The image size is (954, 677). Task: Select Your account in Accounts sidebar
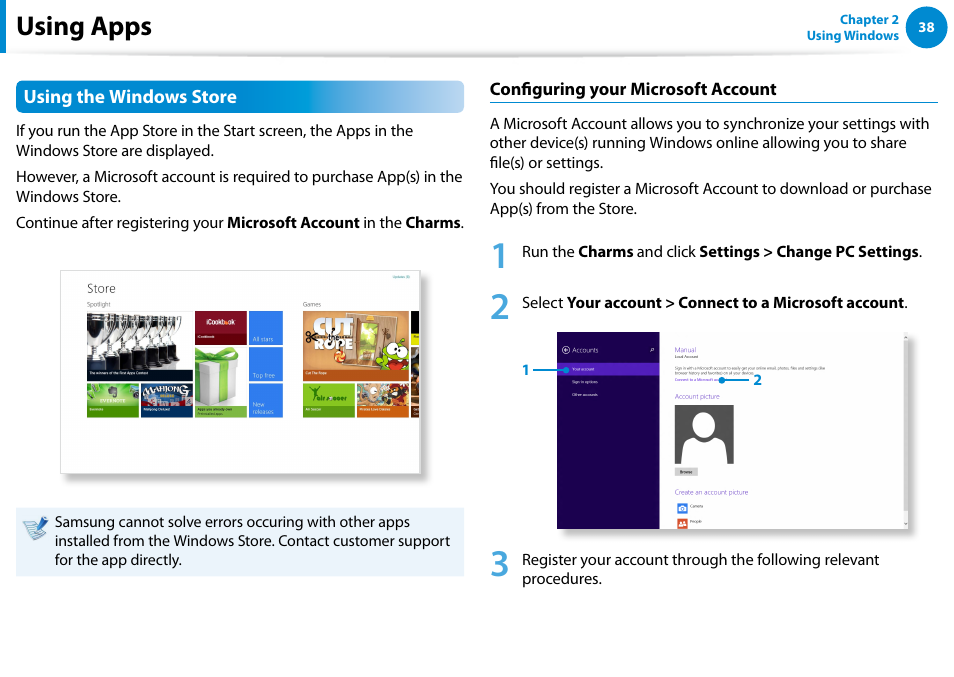click(x=608, y=369)
